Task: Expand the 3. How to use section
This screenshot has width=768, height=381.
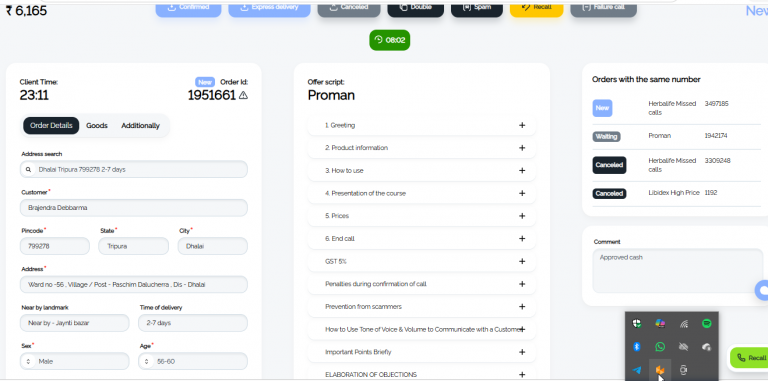Action: (x=422, y=170)
